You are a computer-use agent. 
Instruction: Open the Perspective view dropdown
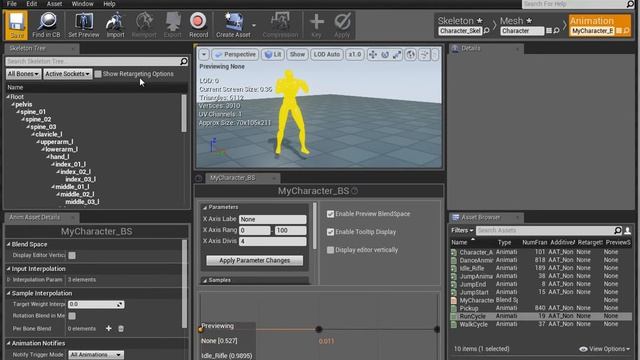tap(235, 54)
